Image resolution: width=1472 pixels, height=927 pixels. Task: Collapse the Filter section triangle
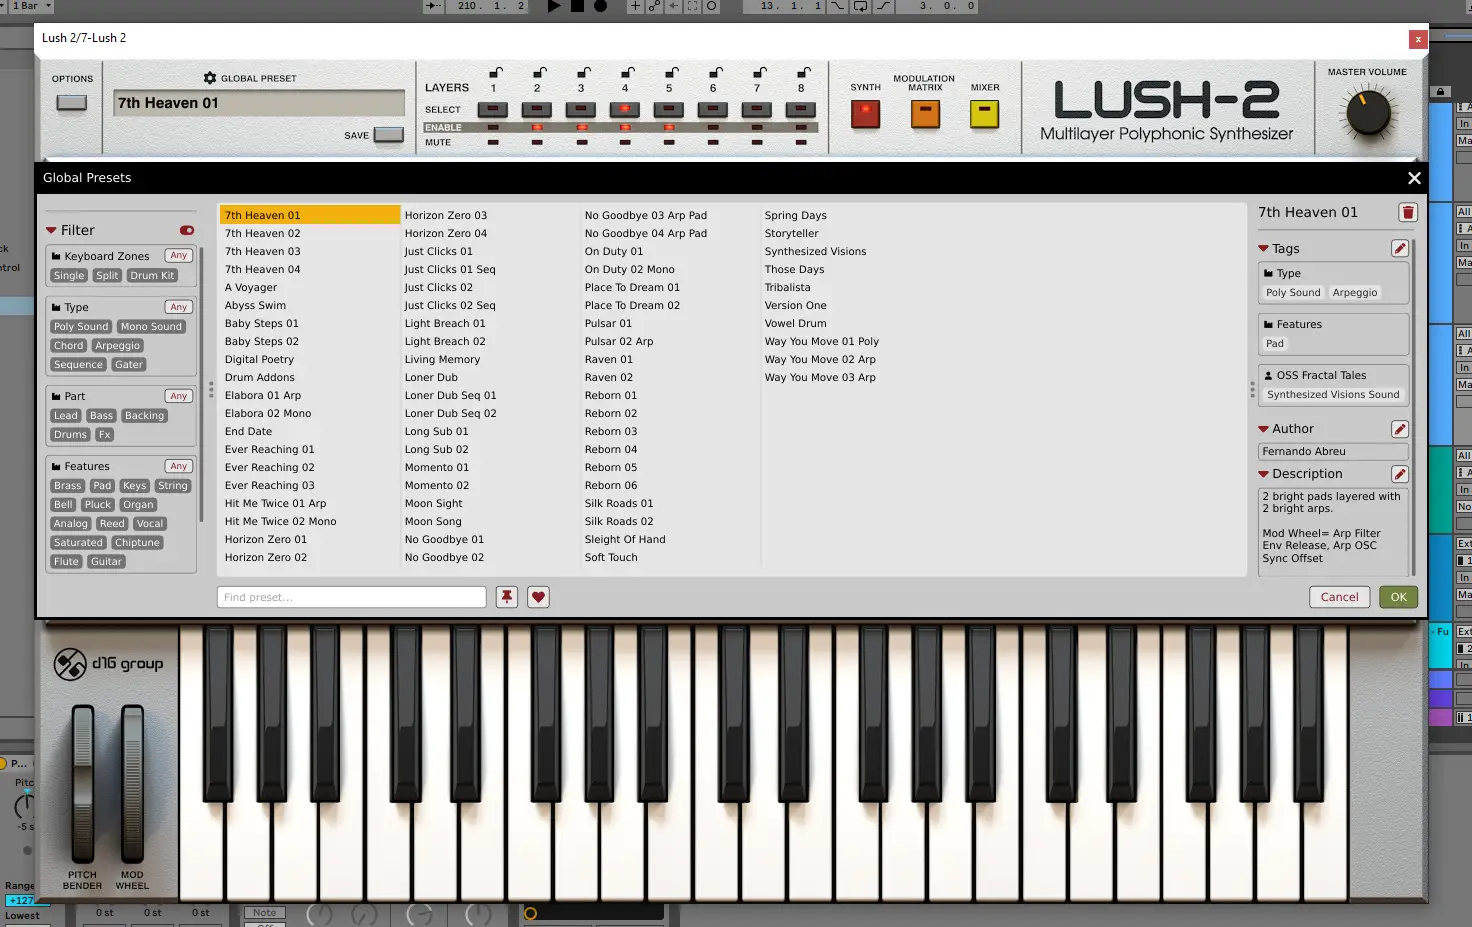51,231
